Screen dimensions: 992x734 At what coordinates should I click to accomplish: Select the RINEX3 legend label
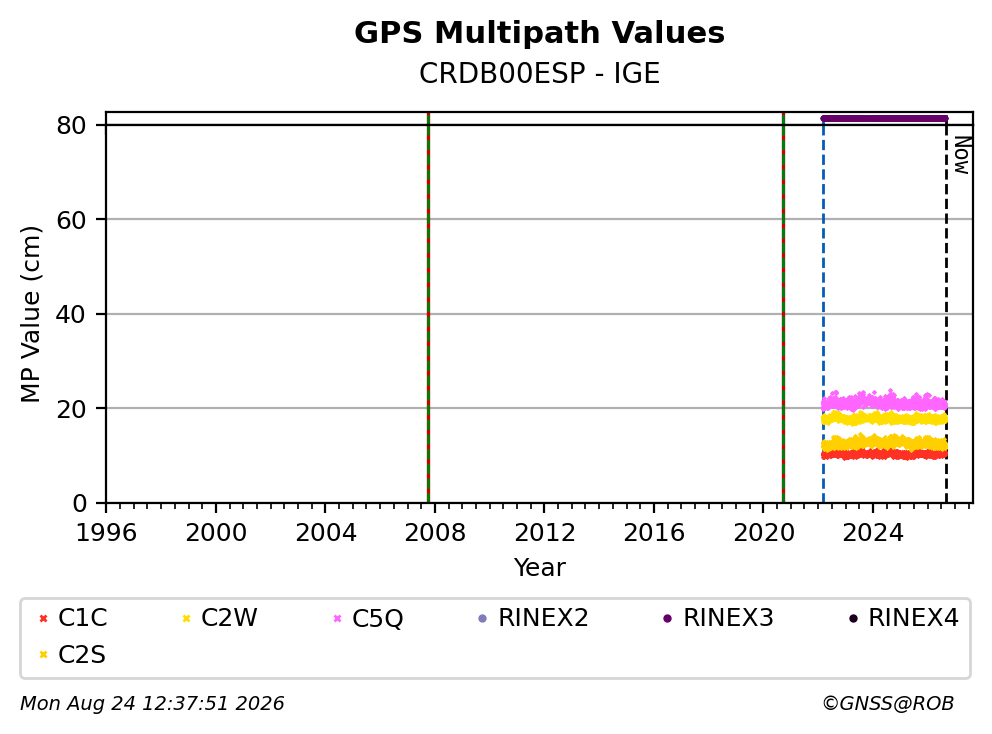click(x=728, y=618)
